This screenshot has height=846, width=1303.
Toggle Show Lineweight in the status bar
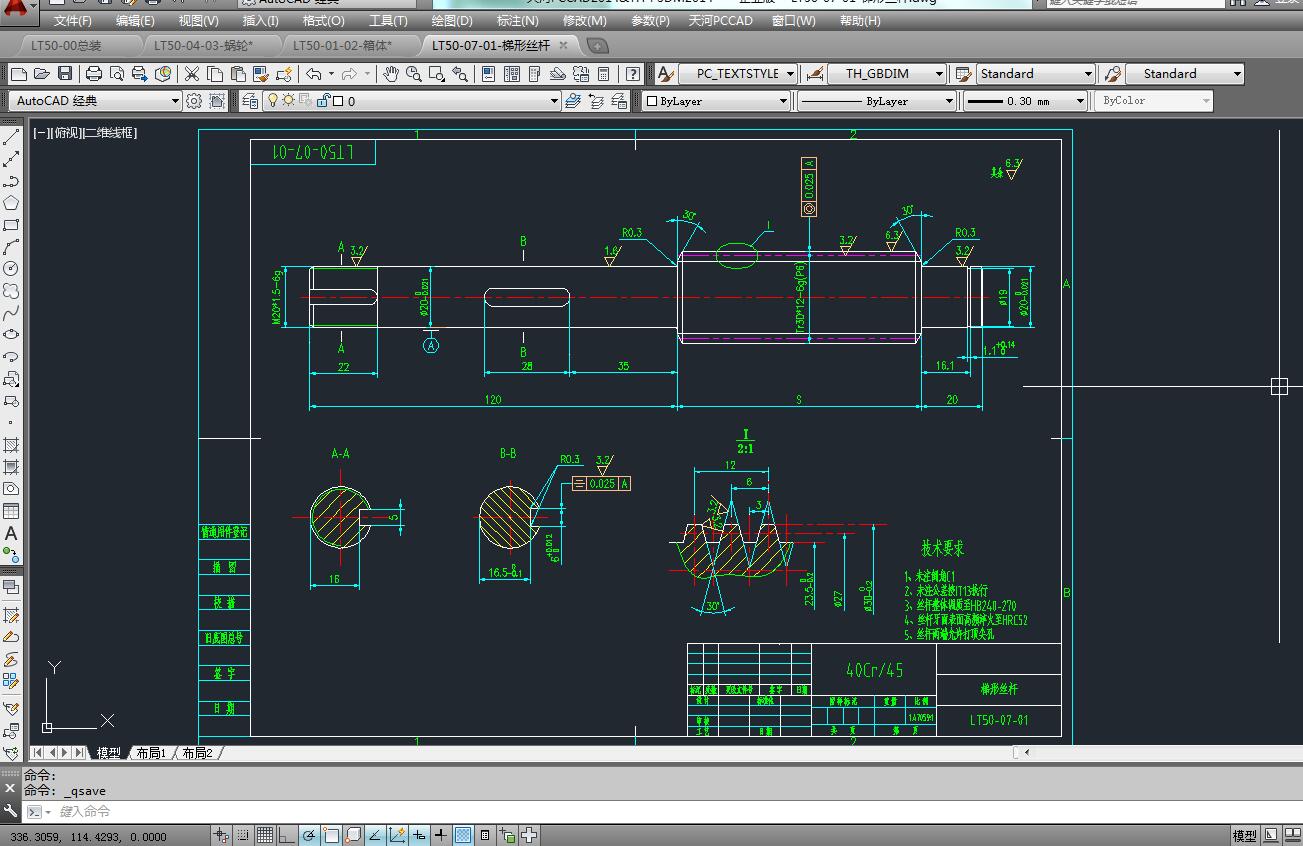point(441,835)
